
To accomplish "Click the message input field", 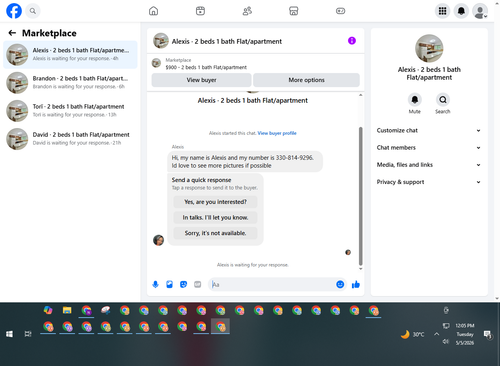I will pos(272,284).
